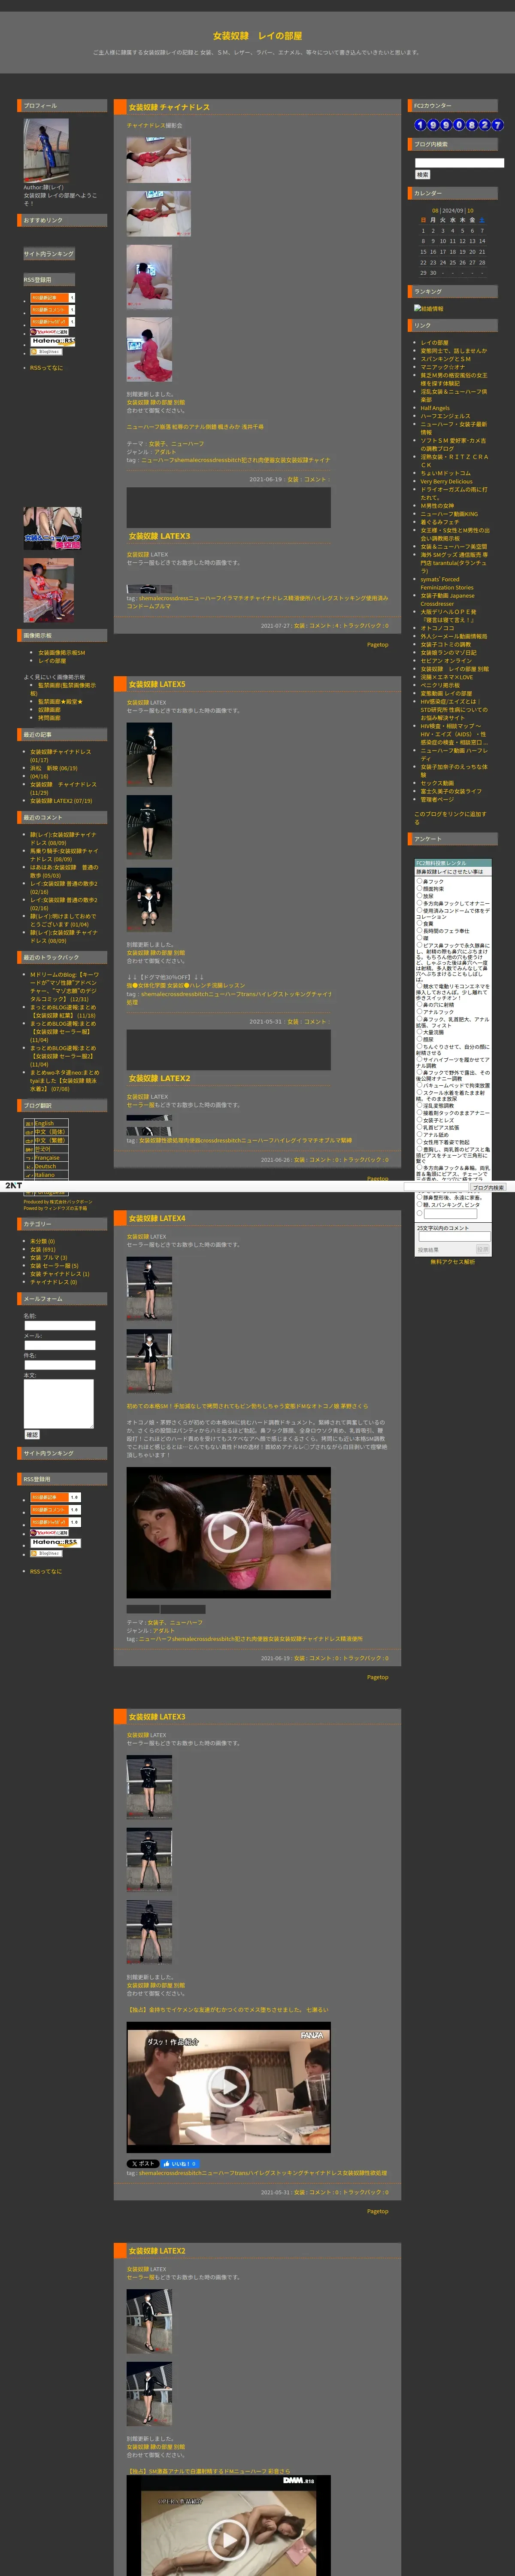Image resolution: width=515 pixels, height=2576 pixels.
Task: Click the poll comment text field
Action: 454,1236
